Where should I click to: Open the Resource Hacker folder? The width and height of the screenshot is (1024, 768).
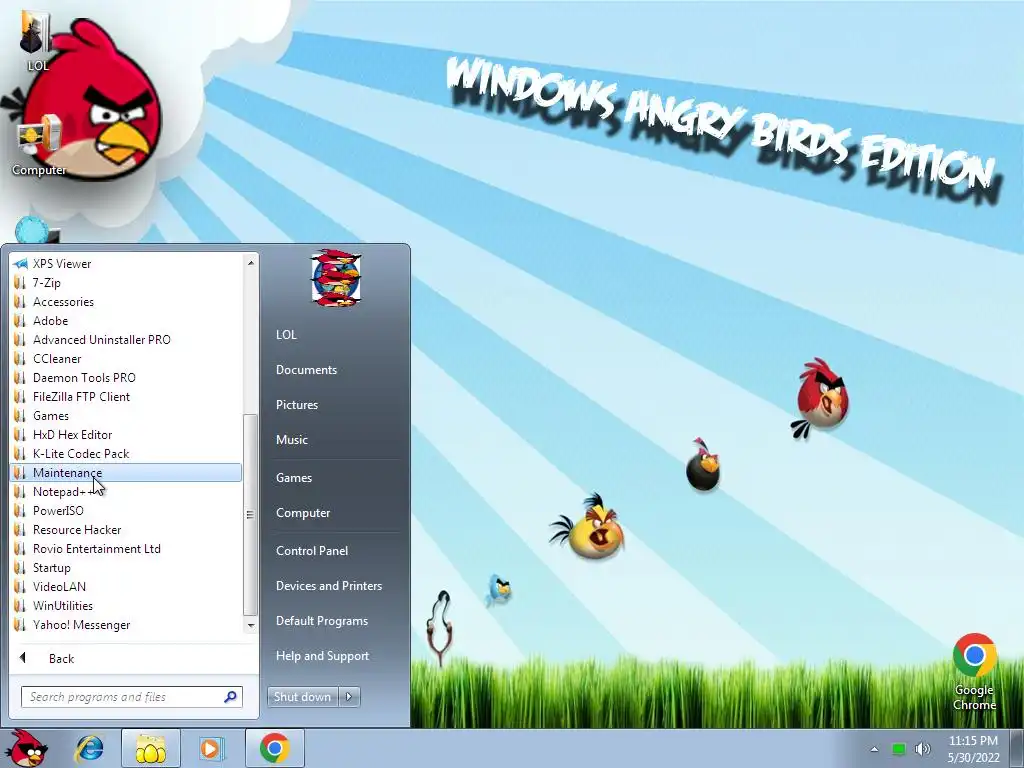pos(125,530)
